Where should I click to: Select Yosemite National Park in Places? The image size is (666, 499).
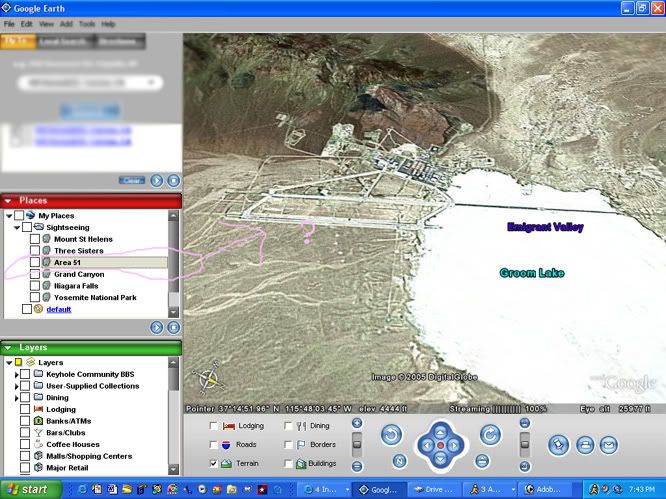pos(95,297)
